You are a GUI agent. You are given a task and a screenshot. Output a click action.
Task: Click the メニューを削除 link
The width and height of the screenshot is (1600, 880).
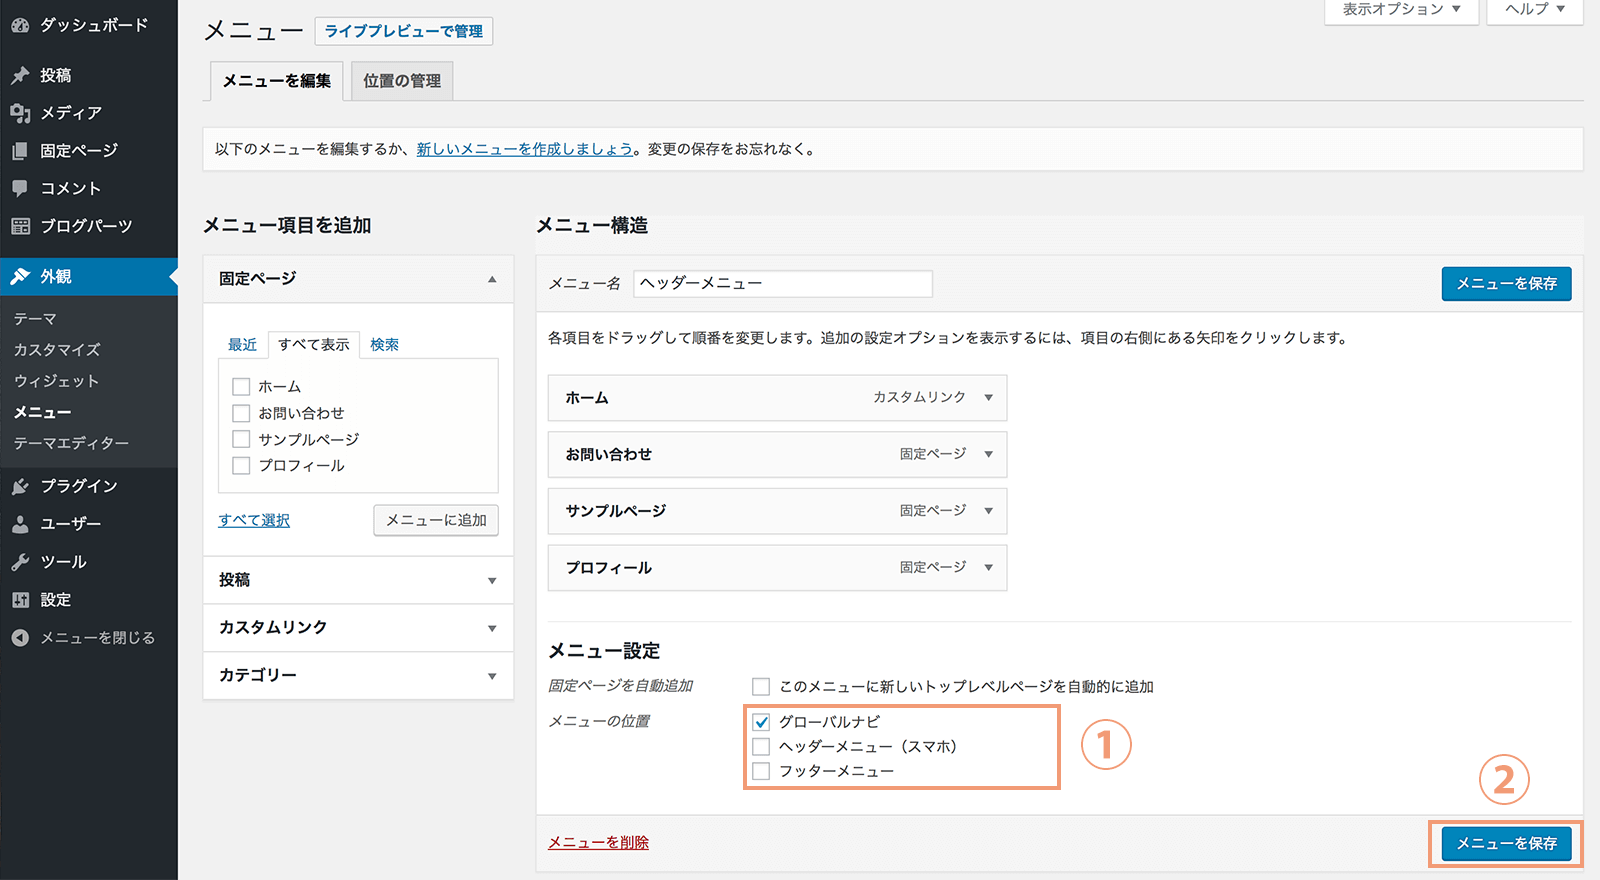(x=598, y=843)
